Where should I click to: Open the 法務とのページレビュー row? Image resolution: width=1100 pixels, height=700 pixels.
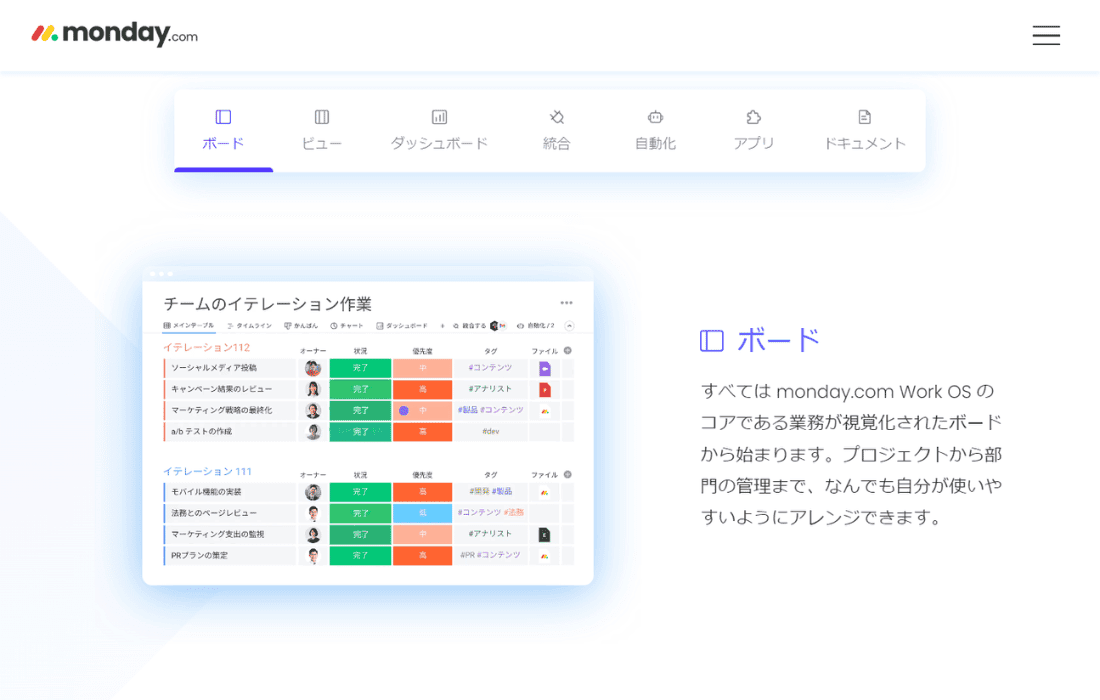tap(229, 513)
